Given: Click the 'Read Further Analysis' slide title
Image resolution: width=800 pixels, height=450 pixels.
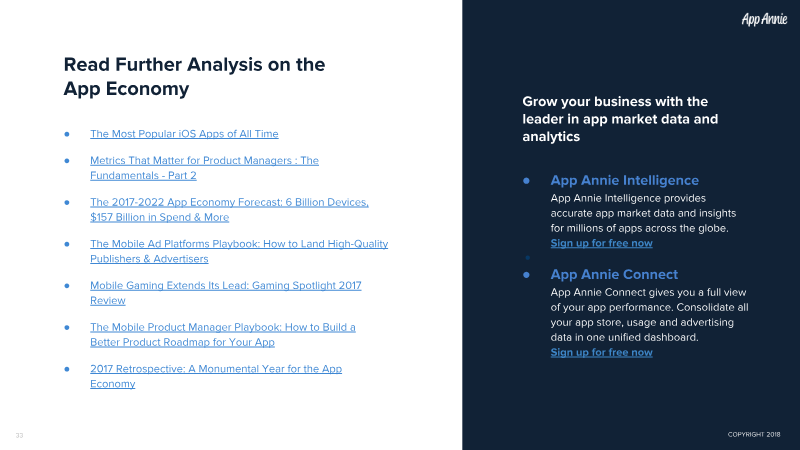Looking at the screenshot, I should coord(194,76).
